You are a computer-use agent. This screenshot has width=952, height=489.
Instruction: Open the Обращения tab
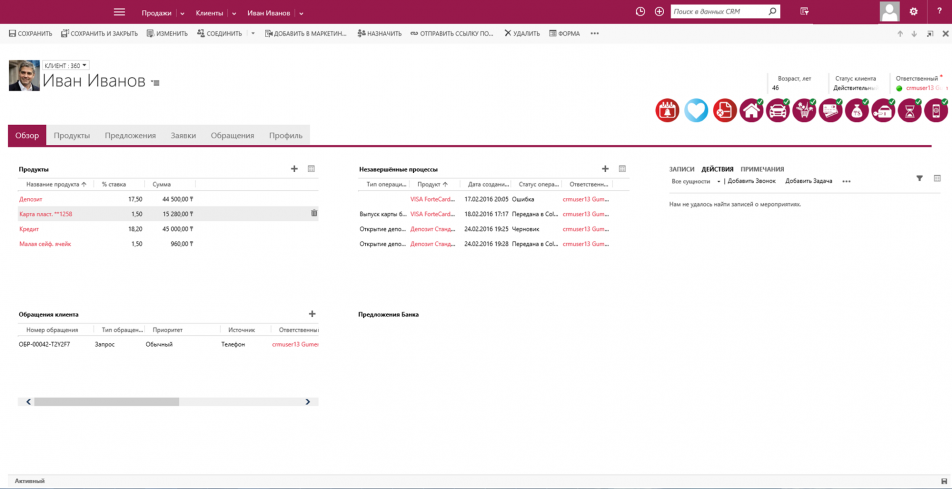click(232, 136)
